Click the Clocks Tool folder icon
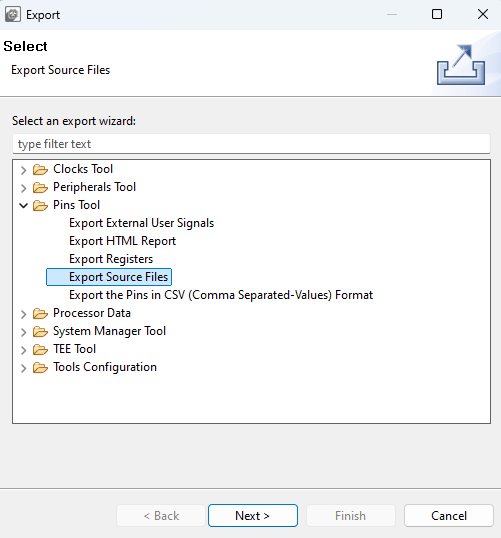The width and height of the screenshot is (501, 538). 40,169
